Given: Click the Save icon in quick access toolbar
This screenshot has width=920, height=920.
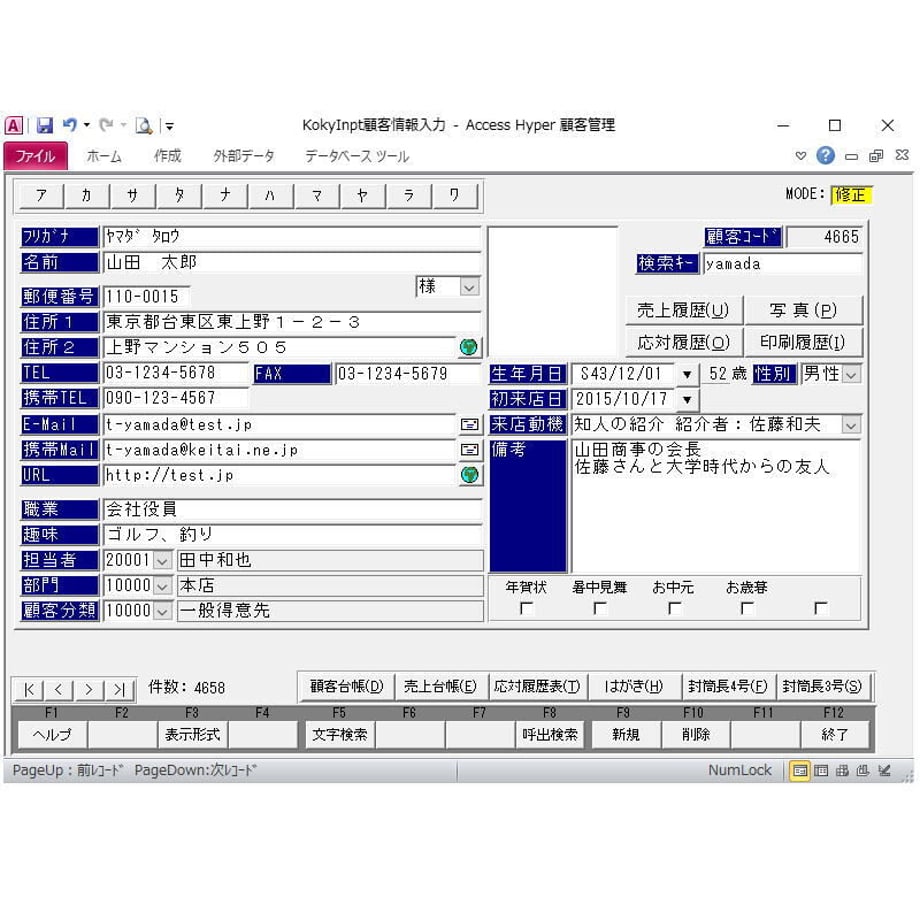Looking at the screenshot, I should (44, 126).
